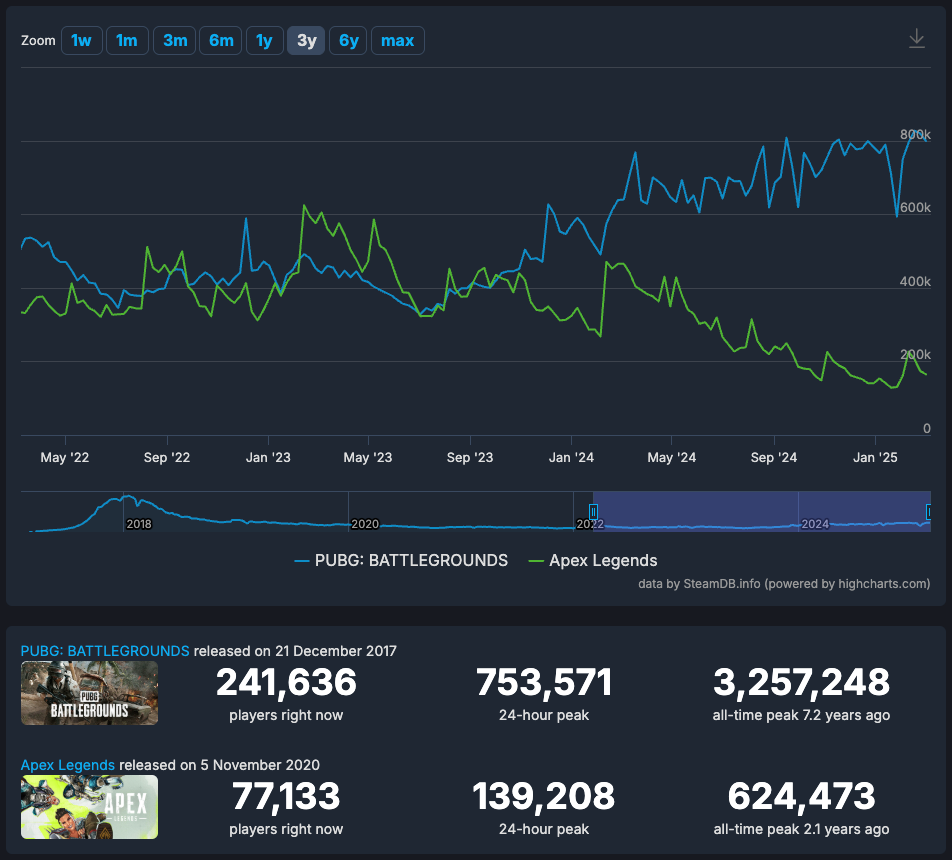Set chart zoom to 1y
This screenshot has height=860, width=952.
click(x=264, y=41)
